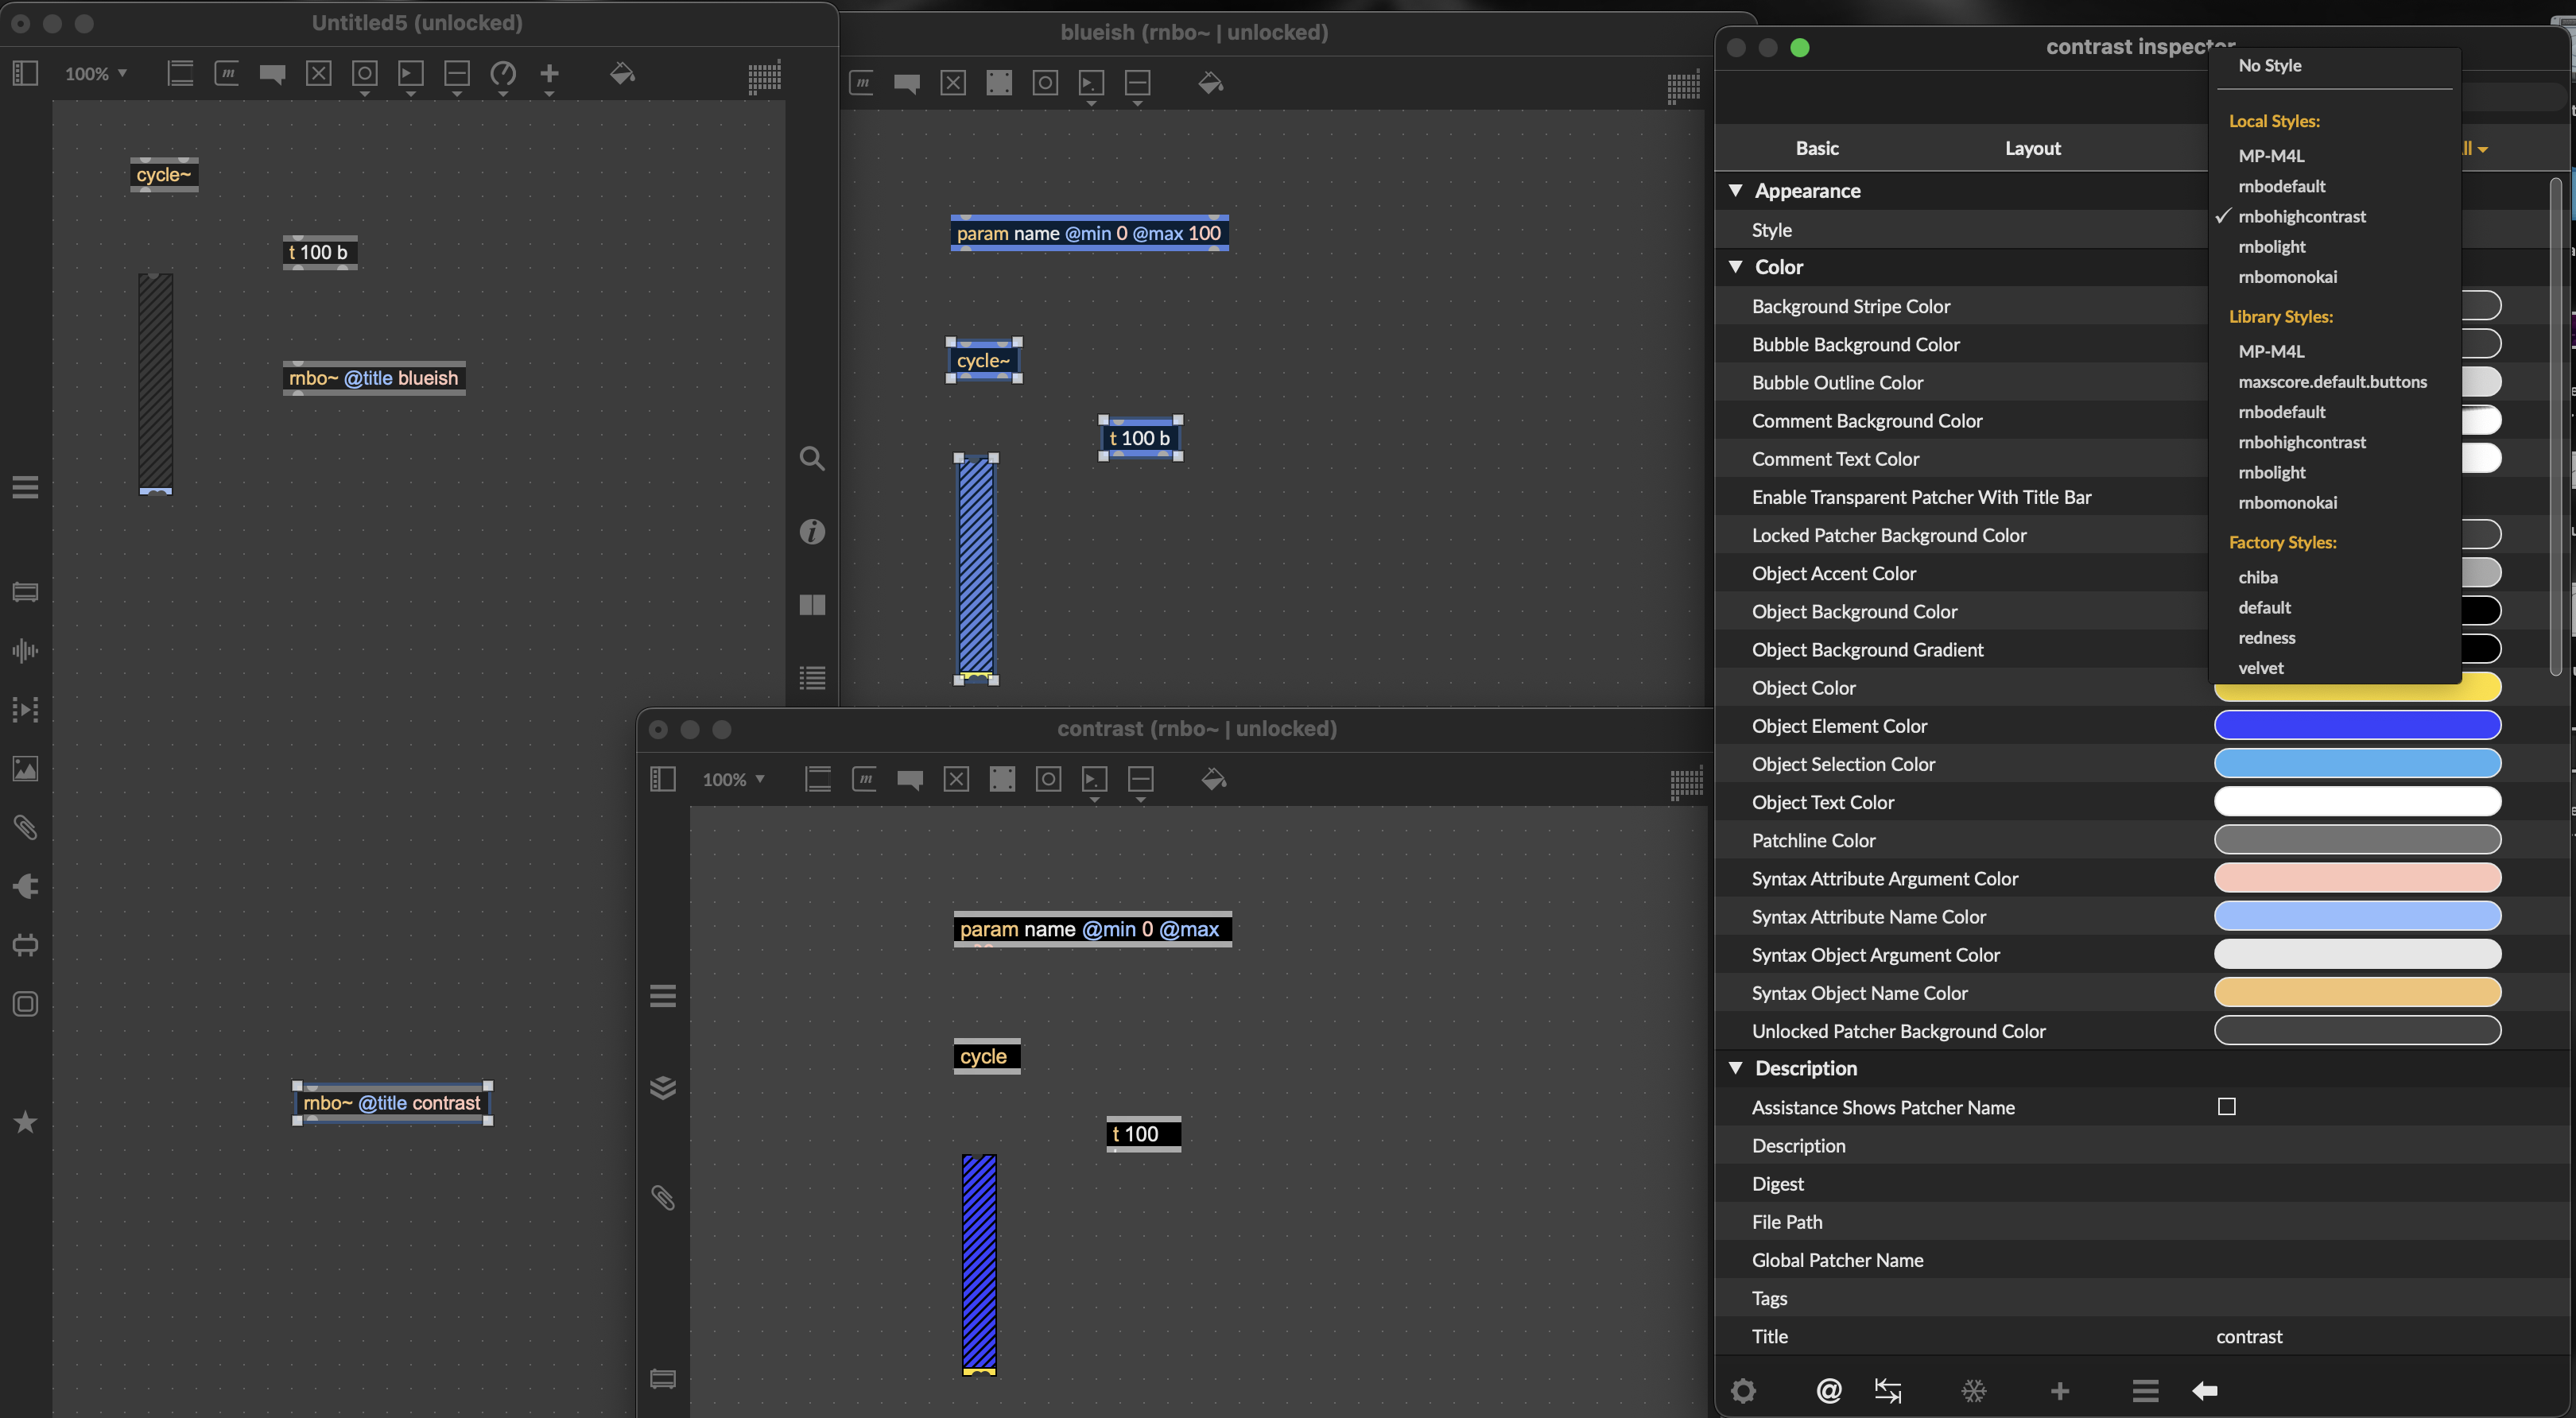2576x1418 pixels.
Task: Open Patchline Color swatch
Action: (x=2357, y=840)
